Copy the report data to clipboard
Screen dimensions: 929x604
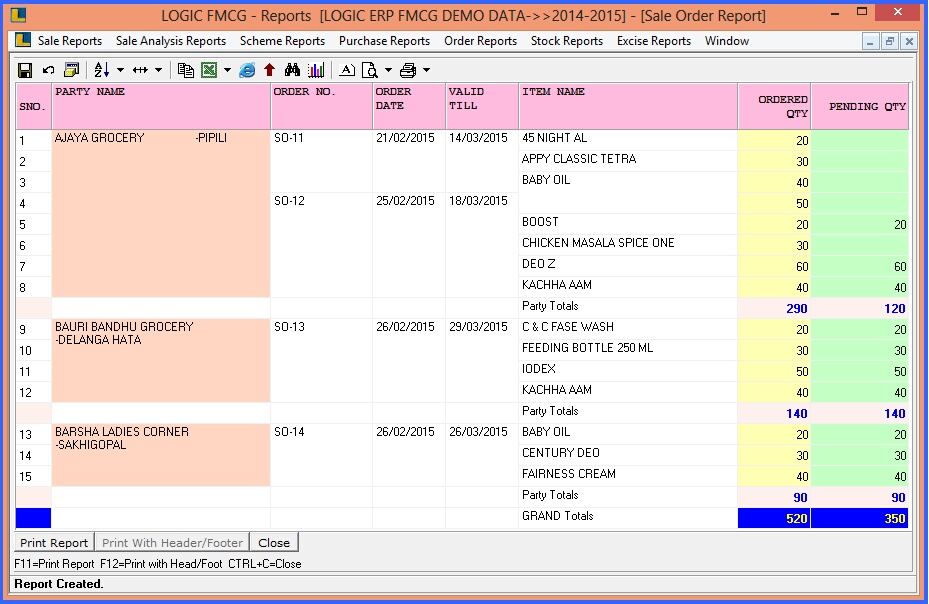(184, 70)
